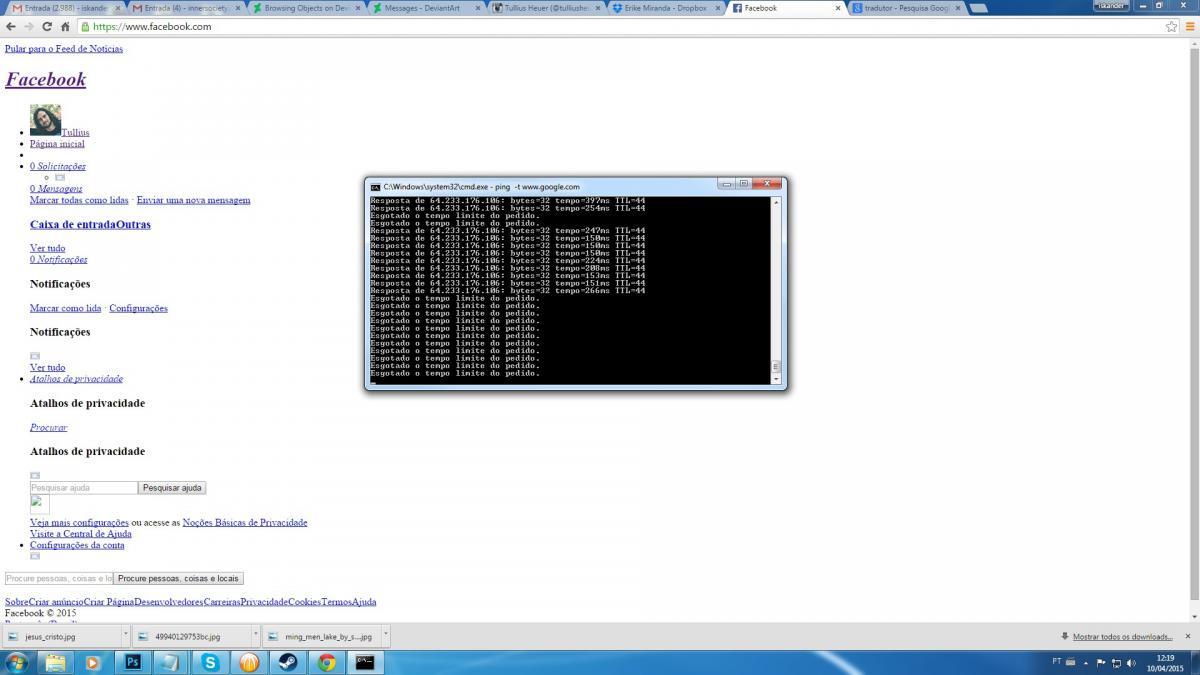The height and width of the screenshot is (675, 1200).
Task: Open 0 Mensagens link
Action: 56,189
